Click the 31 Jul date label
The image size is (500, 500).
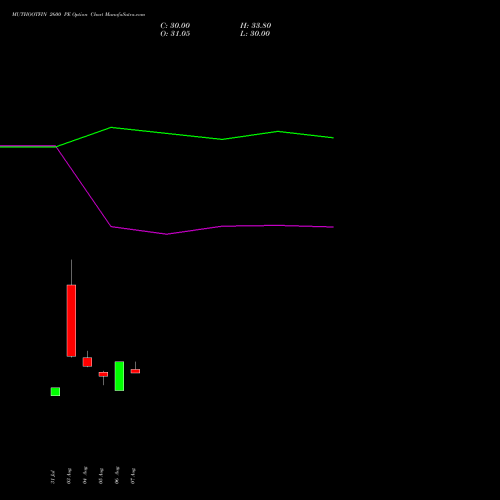pos(53,477)
